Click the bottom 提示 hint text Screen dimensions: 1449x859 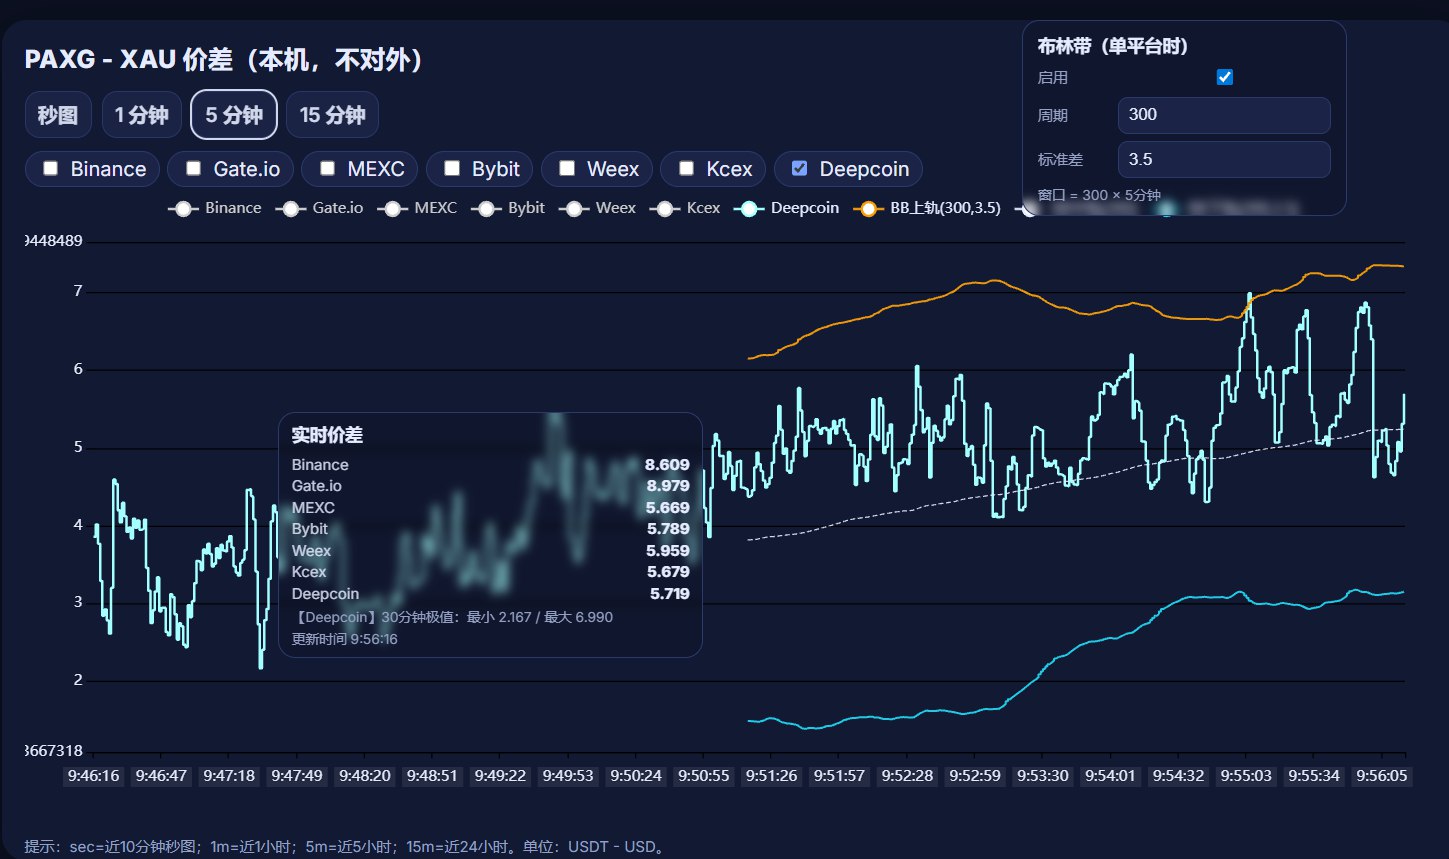click(x=345, y=847)
